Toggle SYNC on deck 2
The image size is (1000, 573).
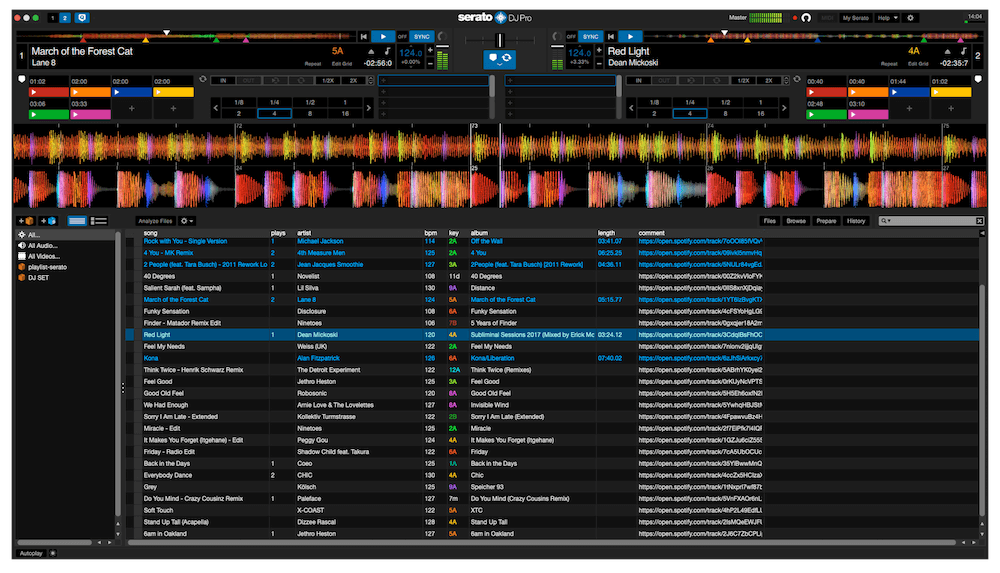[591, 37]
